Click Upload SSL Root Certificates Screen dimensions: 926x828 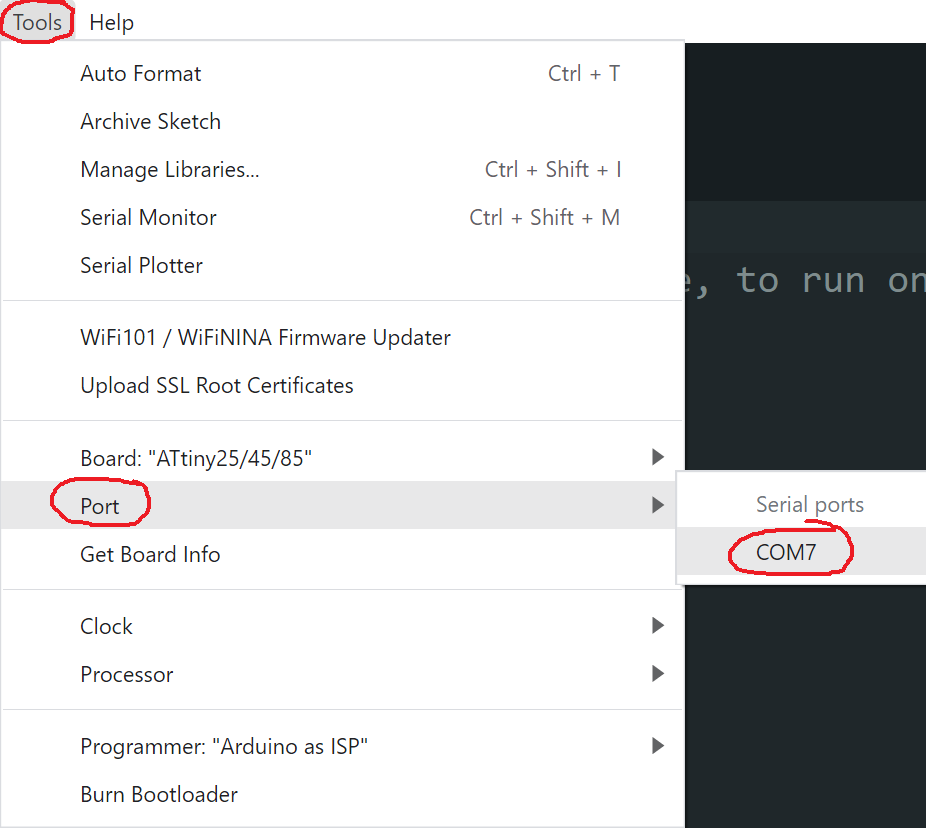point(217,386)
